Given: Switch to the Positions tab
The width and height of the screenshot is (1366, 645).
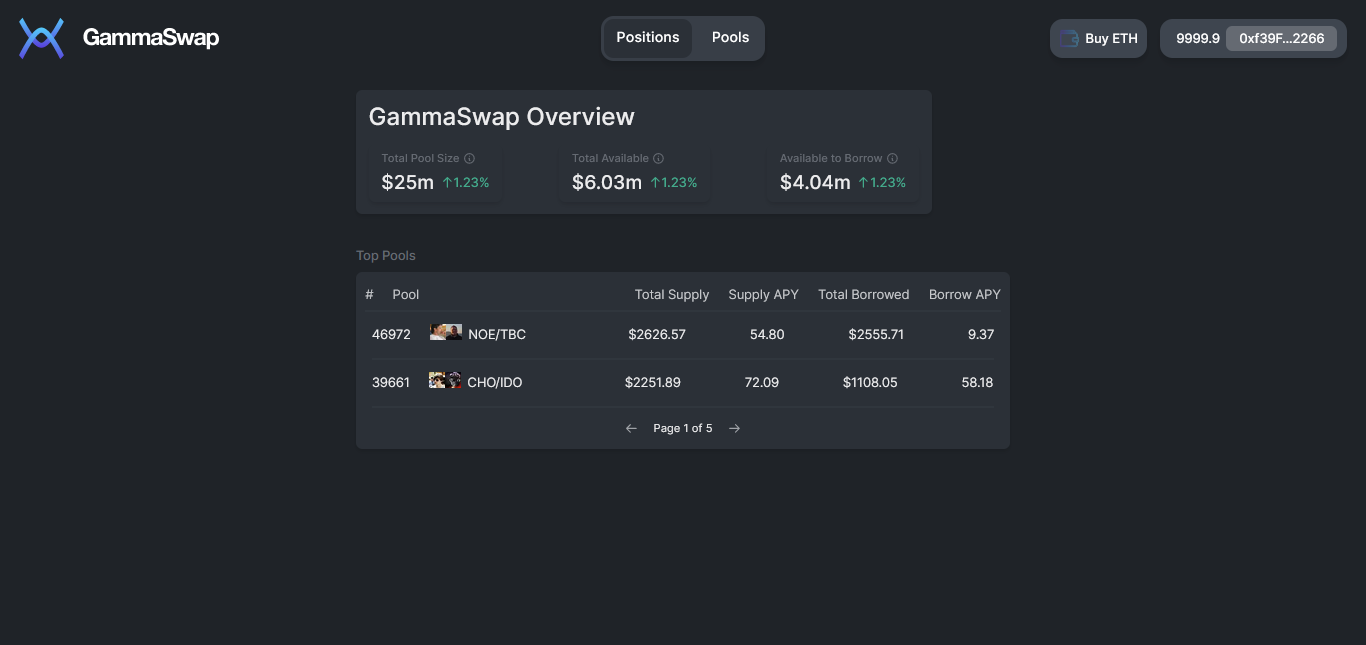Looking at the screenshot, I should pyautogui.click(x=648, y=38).
